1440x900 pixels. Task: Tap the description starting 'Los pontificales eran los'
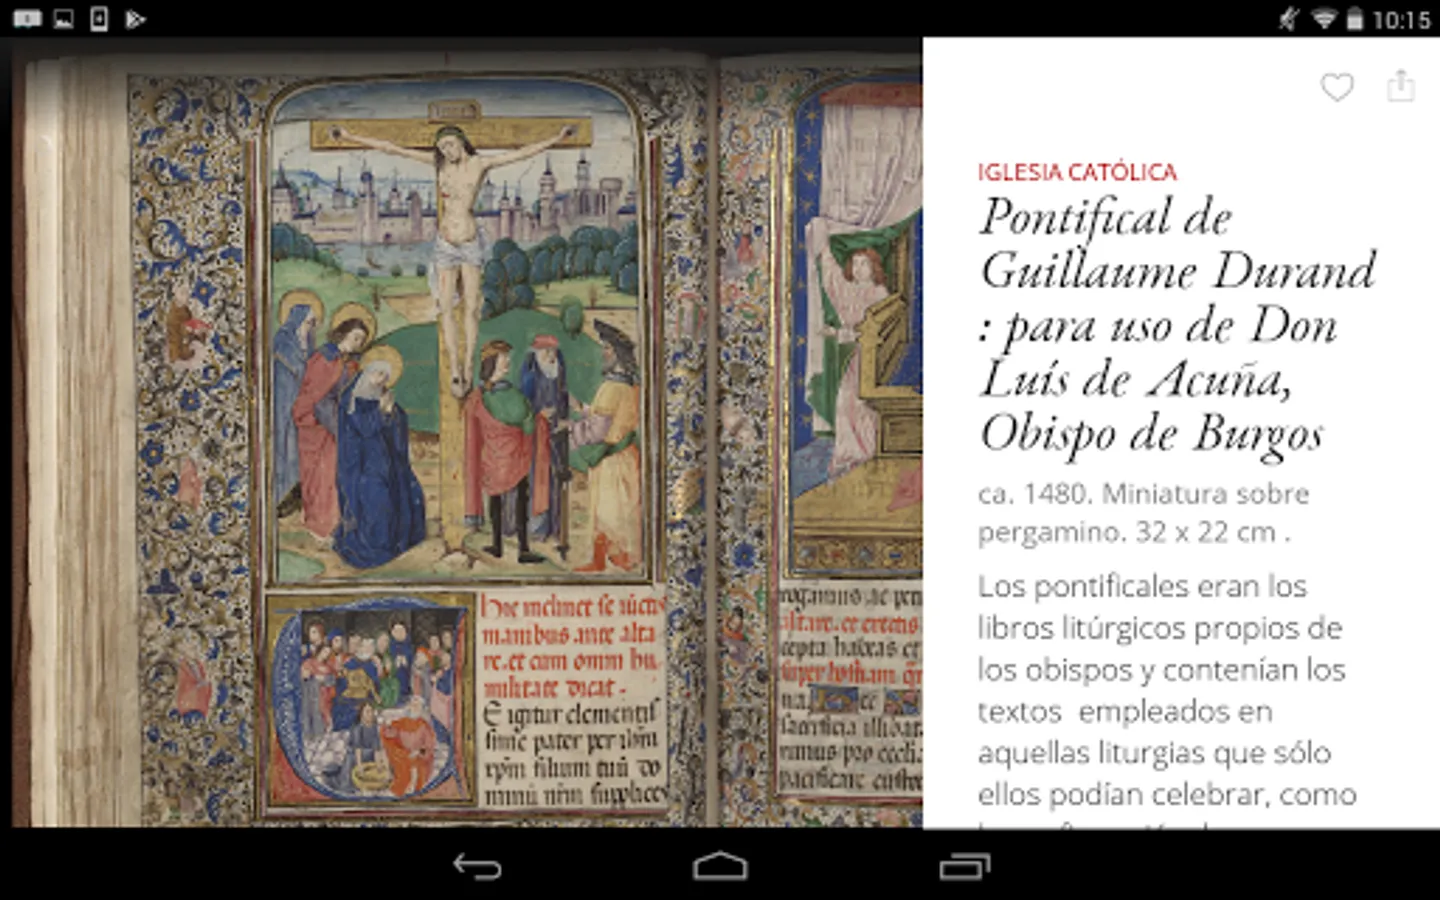point(1167,698)
